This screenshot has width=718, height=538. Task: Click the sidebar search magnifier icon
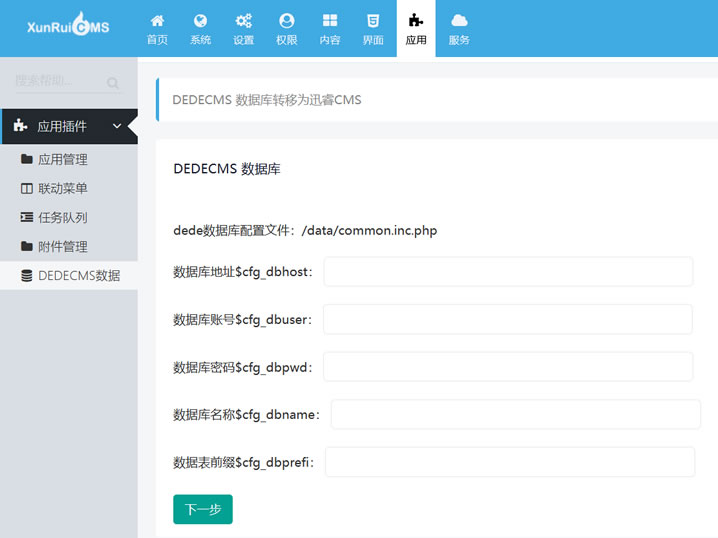click(112, 83)
